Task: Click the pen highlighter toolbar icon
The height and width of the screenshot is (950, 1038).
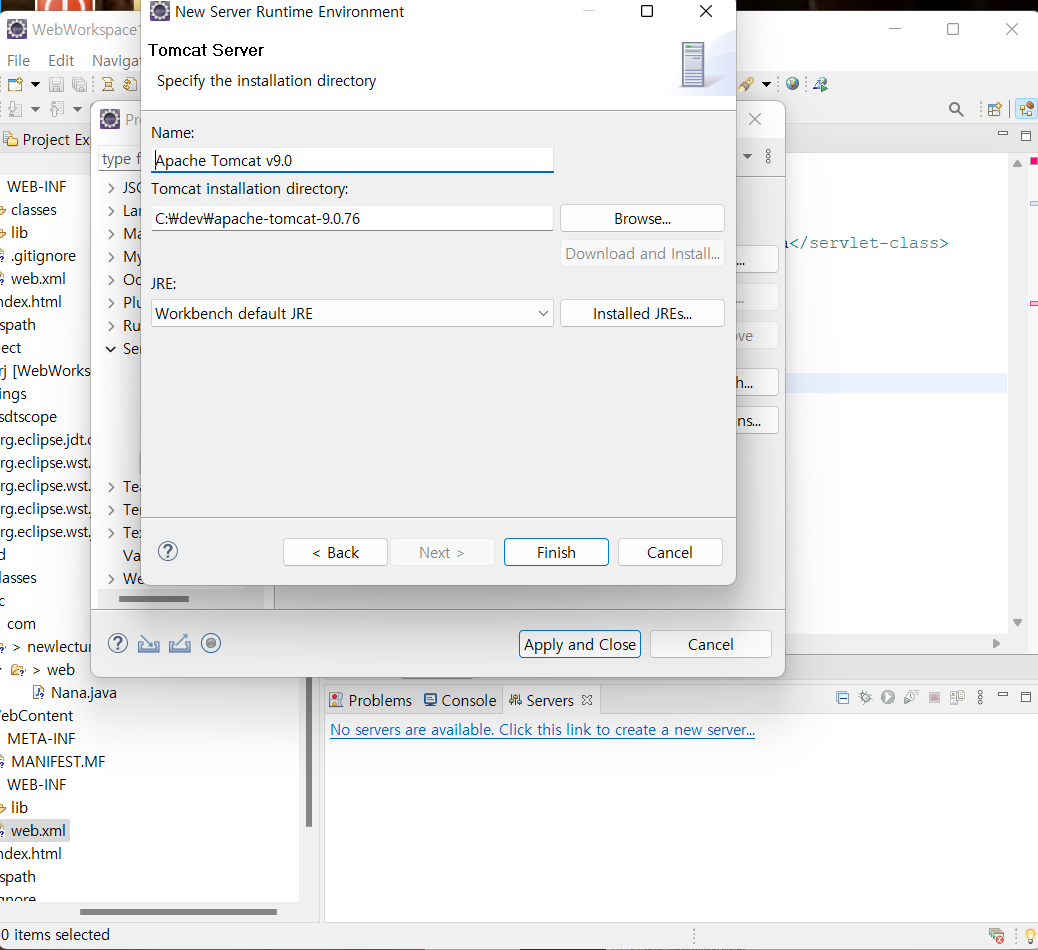Action: click(746, 83)
